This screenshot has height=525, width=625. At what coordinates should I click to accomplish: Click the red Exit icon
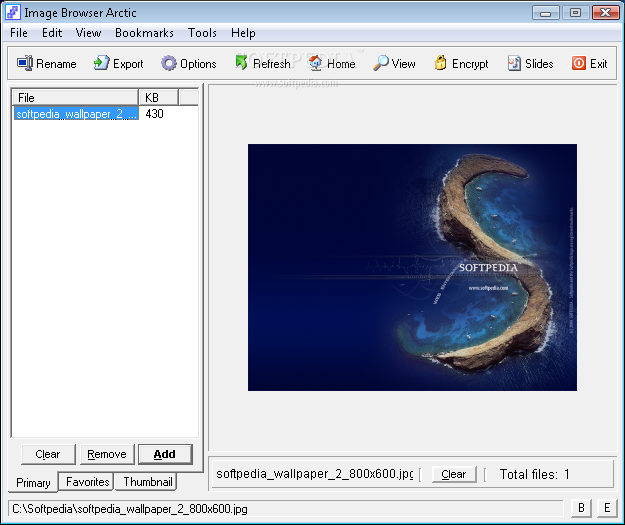[x=579, y=63]
